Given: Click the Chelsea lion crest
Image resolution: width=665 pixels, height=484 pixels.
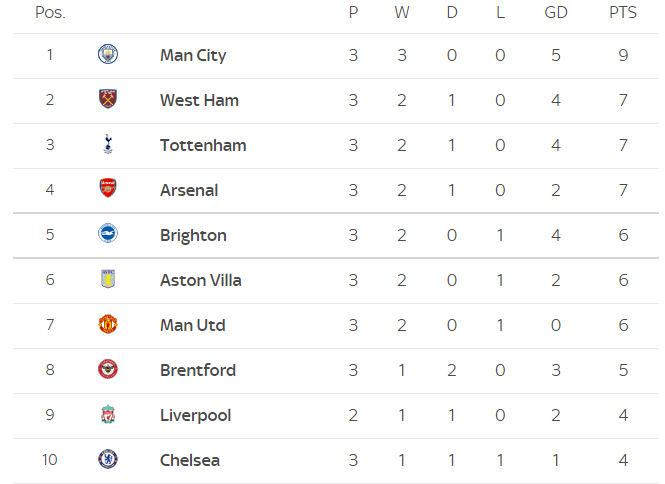Looking at the screenshot, I should 108,459.
